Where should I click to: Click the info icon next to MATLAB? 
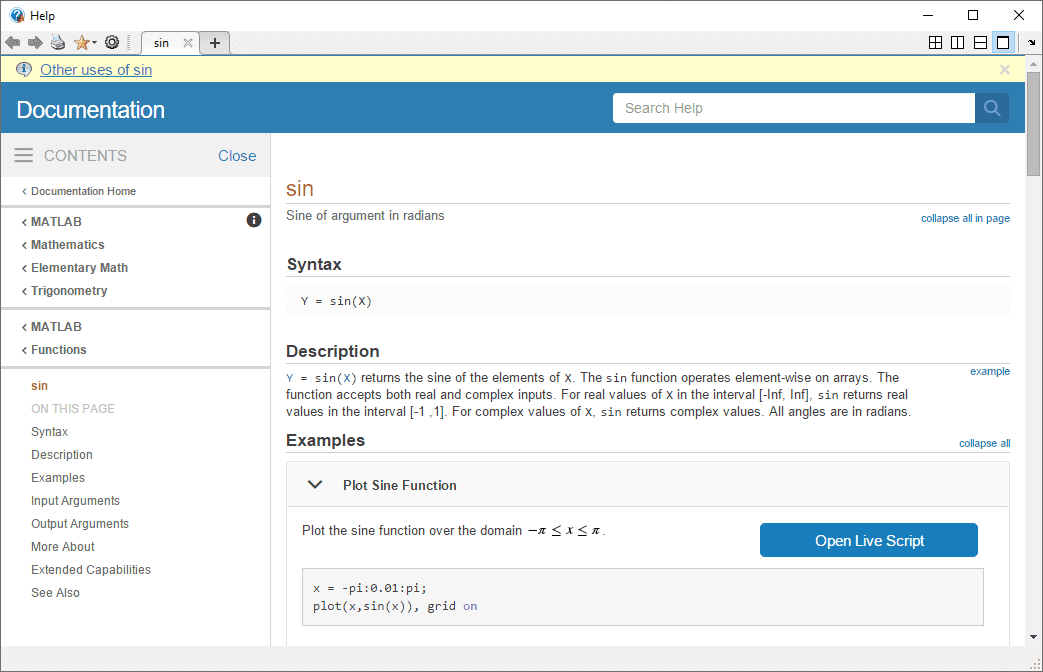[253, 220]
